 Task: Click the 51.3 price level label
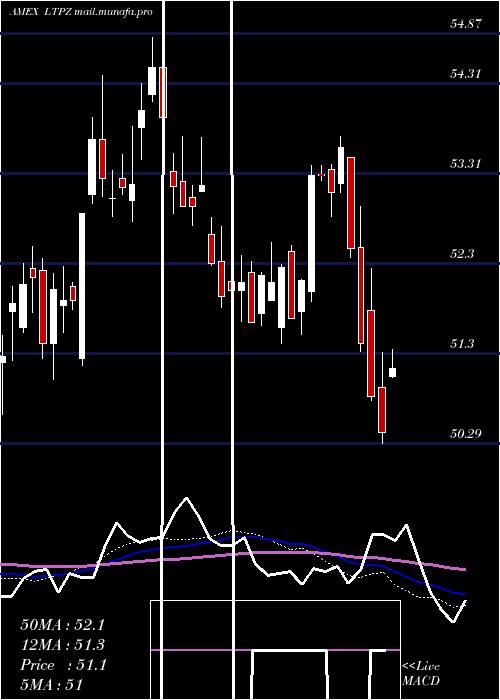point(462,344)
